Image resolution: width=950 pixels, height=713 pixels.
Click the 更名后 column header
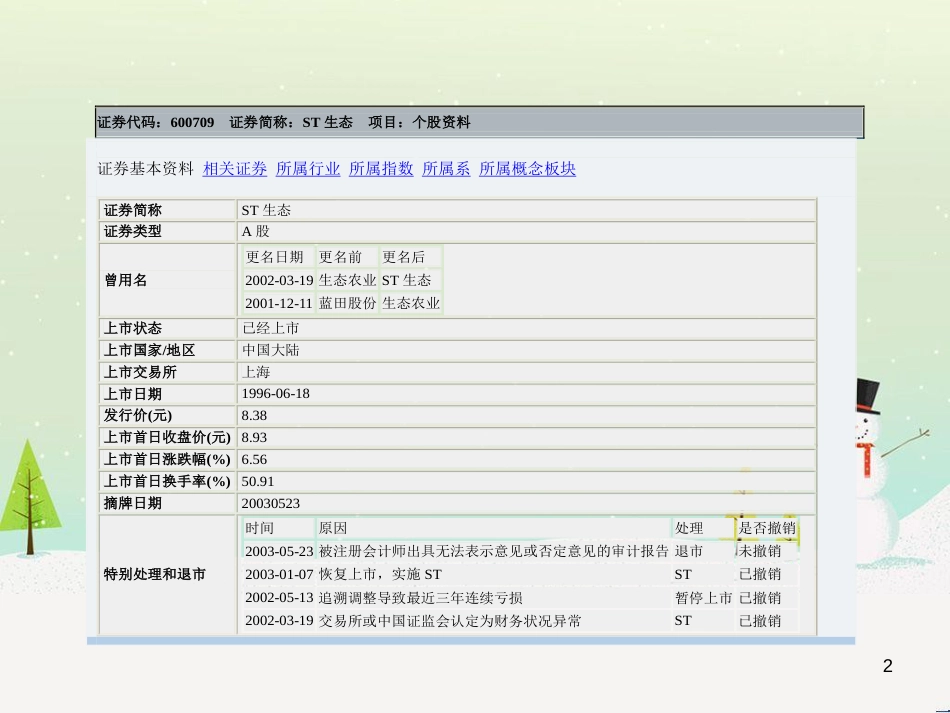(404, 257)
